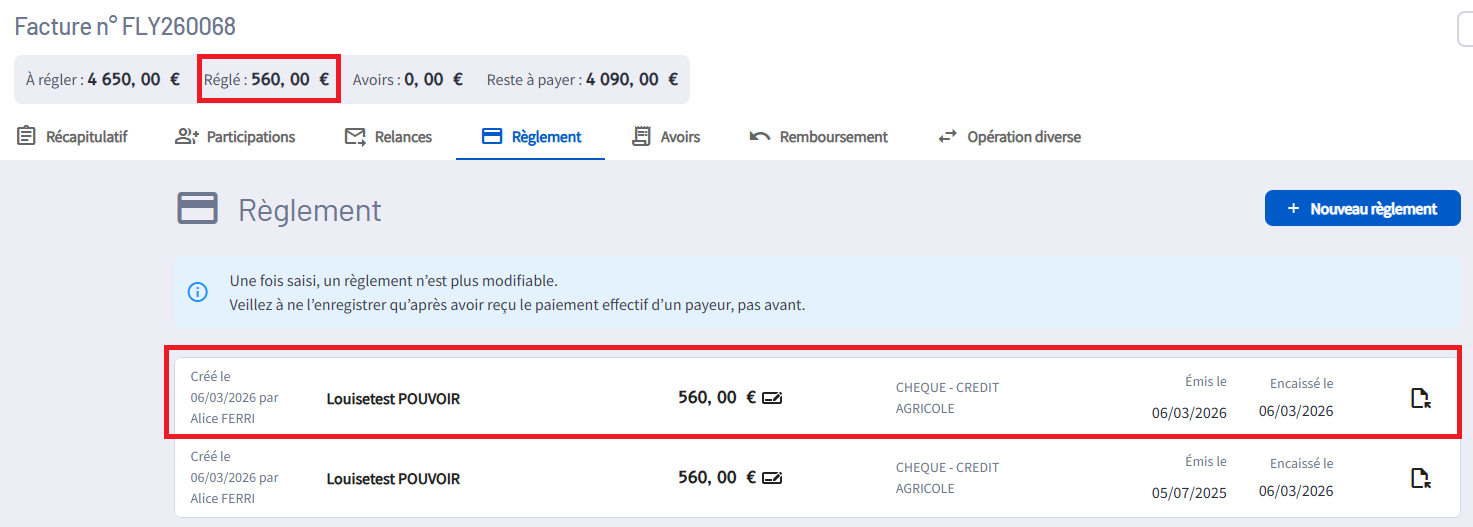Click the Facture n° FLY260068 title
Image resolution: width=1473 pixels, height=527 pixels.
coord(125,27)
